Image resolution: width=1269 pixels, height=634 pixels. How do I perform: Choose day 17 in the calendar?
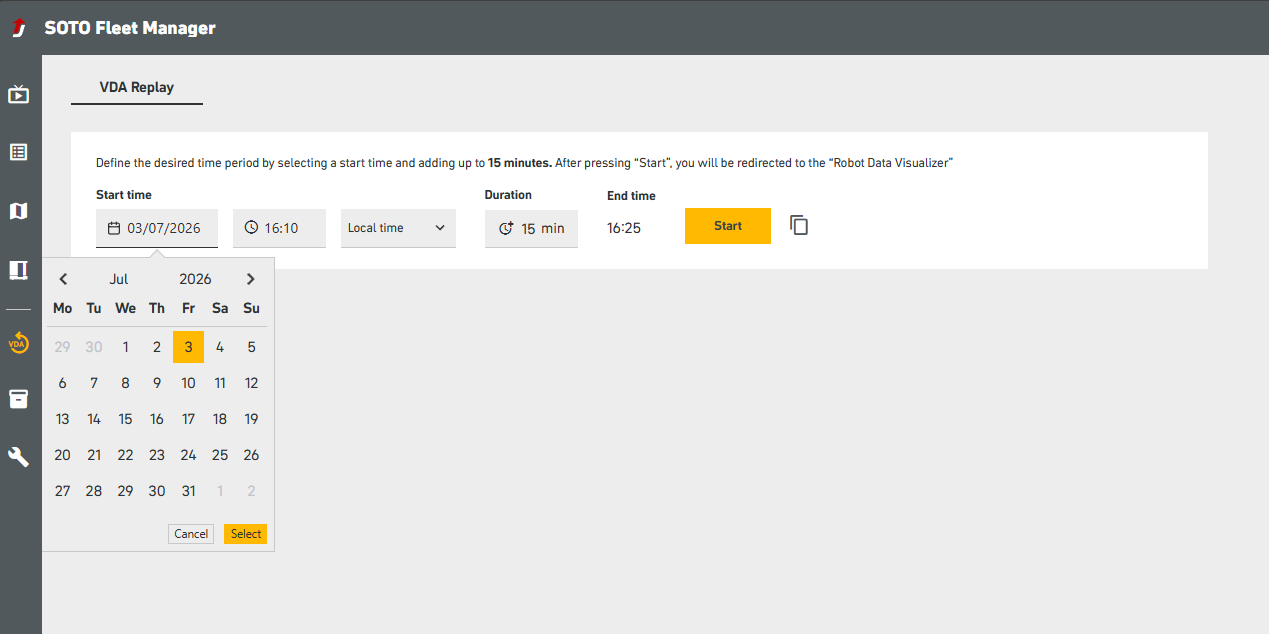(188, 419)
